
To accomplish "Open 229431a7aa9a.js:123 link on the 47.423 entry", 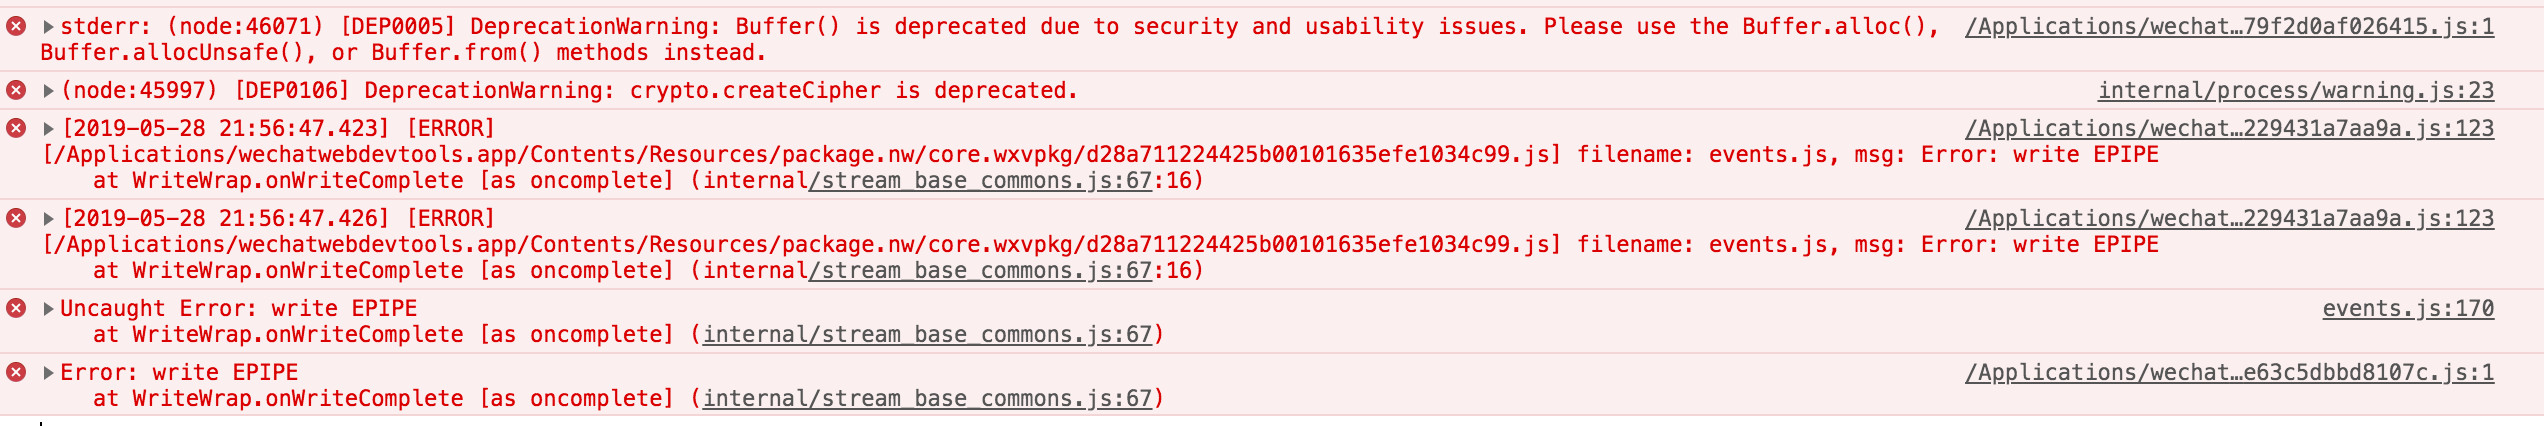I will coord(2229,128).
